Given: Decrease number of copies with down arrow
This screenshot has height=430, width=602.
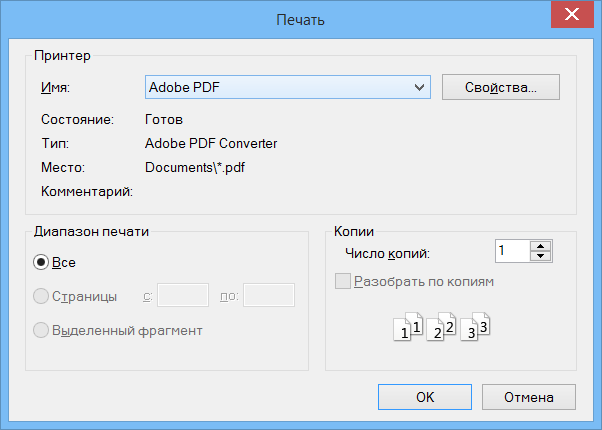Looking at the screenshot, I should pyautogui.click(x=541, y=256).
